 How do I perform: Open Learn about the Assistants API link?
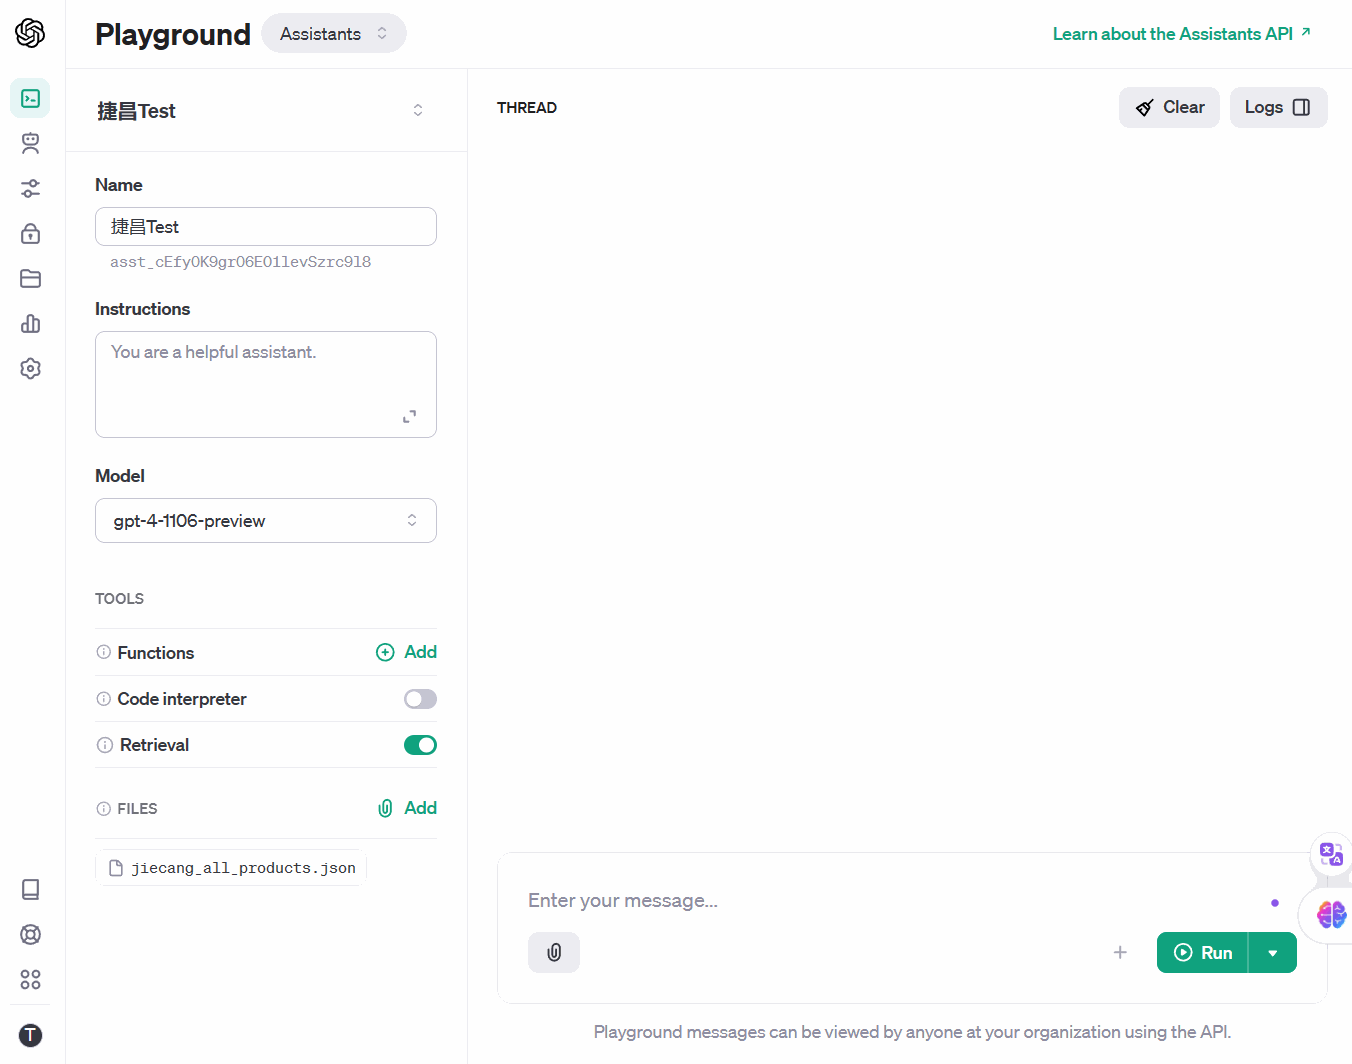[x=1182, y=33]
